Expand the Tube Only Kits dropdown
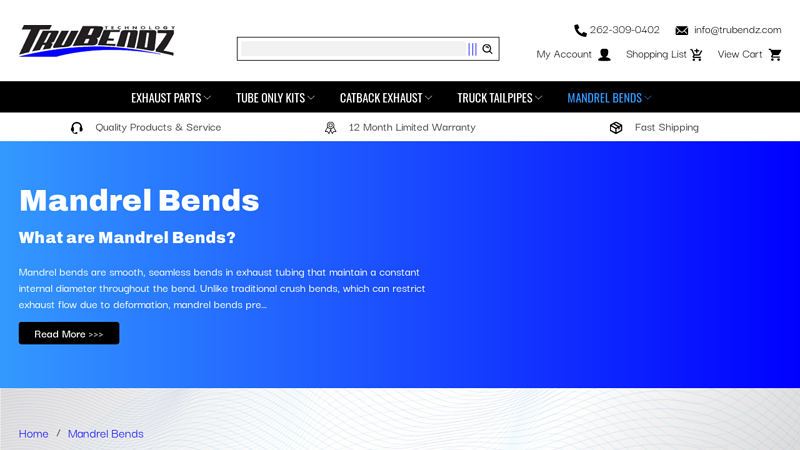The image size is (800, 450). click(x=275, y=98)
